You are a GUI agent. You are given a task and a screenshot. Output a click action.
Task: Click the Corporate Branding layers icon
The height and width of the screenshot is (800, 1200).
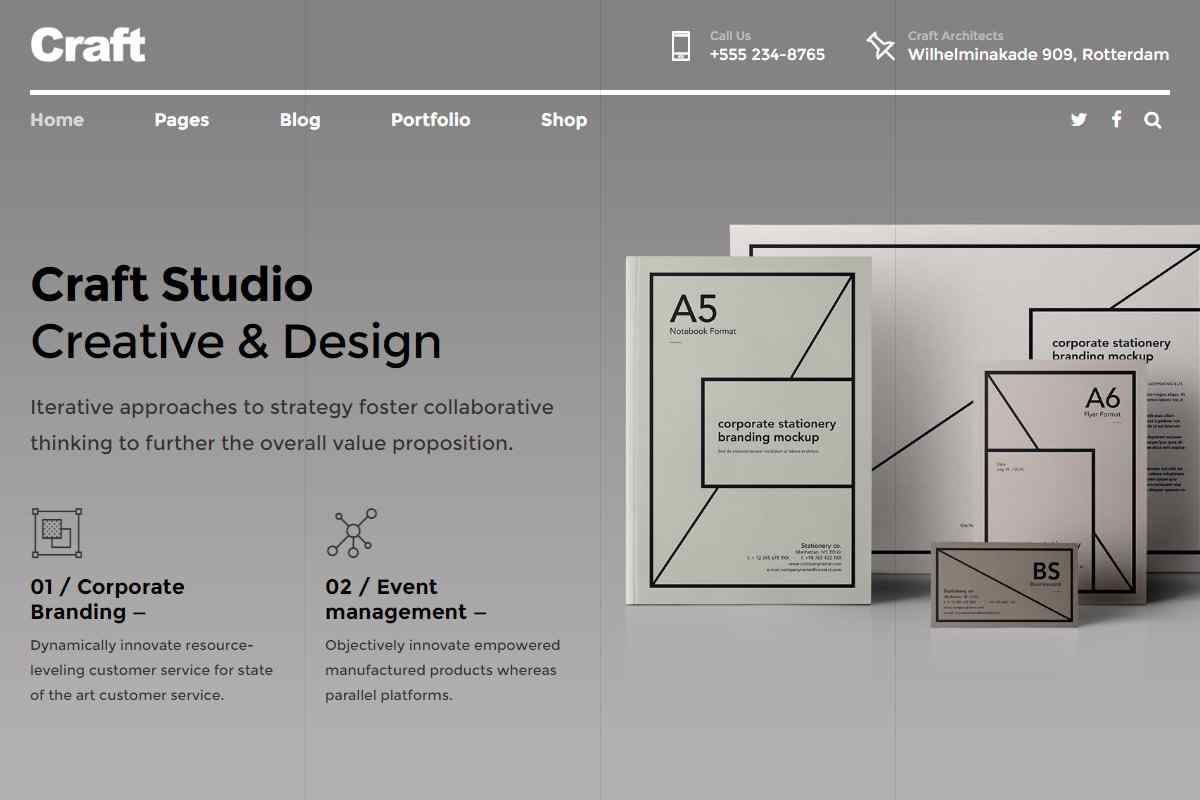(57, 532)
